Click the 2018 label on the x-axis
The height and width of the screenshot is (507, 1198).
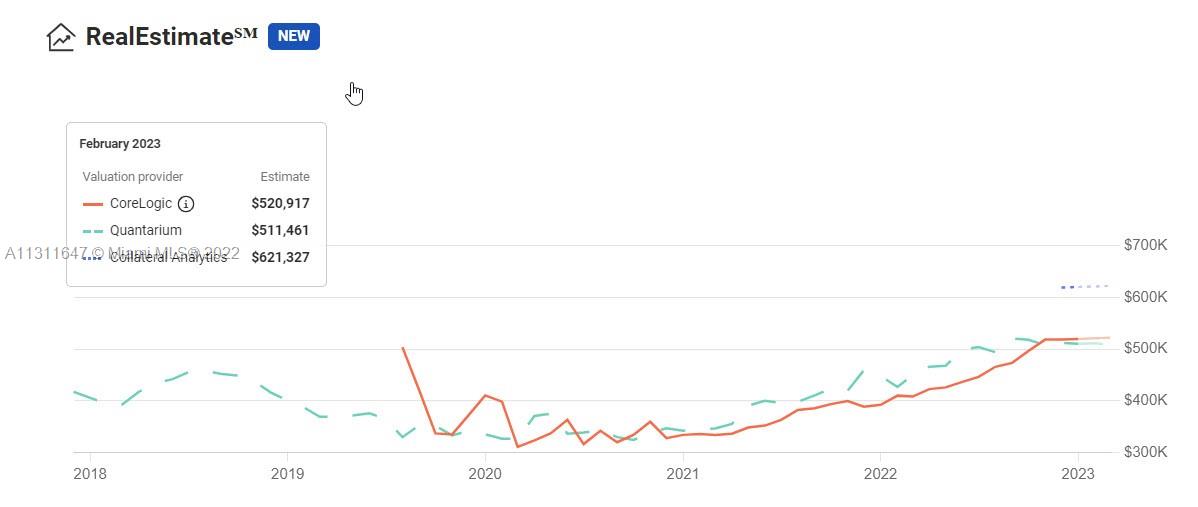[90, 473]
